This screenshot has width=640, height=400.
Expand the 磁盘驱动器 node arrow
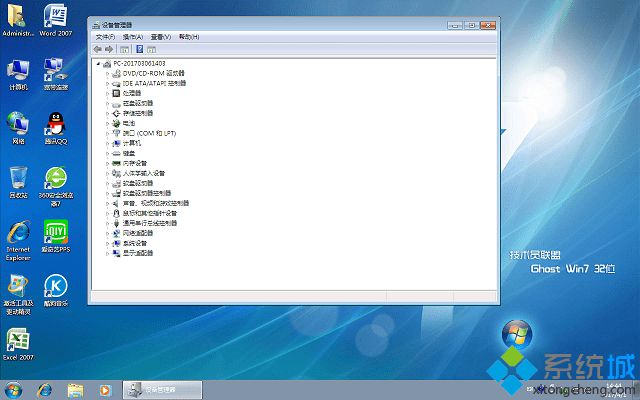click(107, 104)
